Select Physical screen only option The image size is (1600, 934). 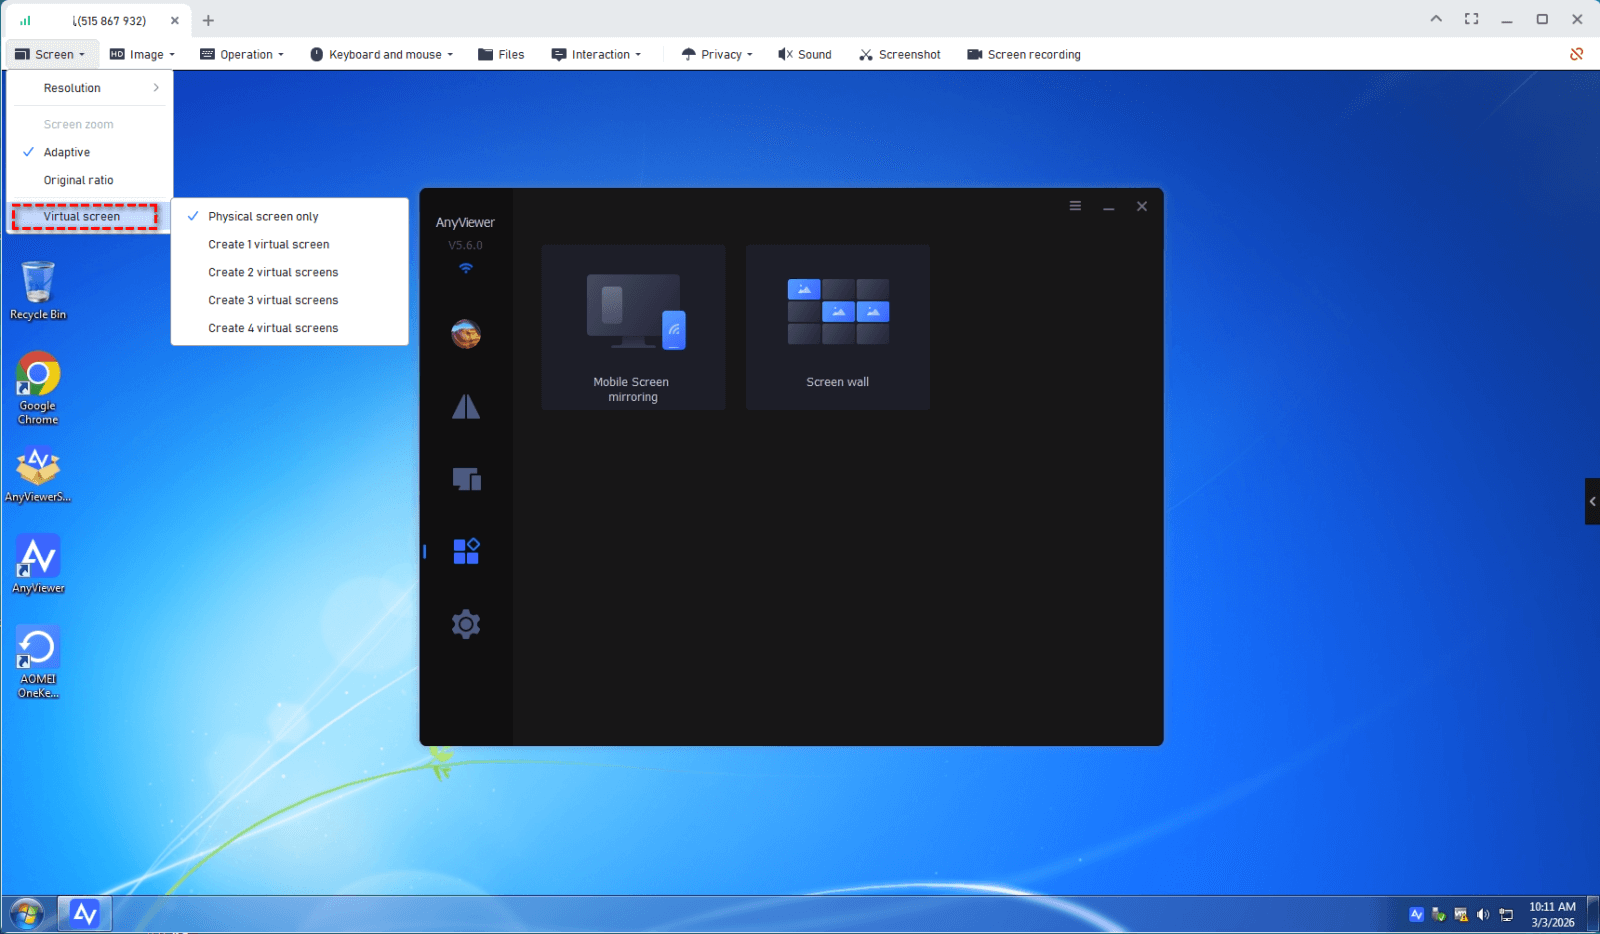[263, 216]
